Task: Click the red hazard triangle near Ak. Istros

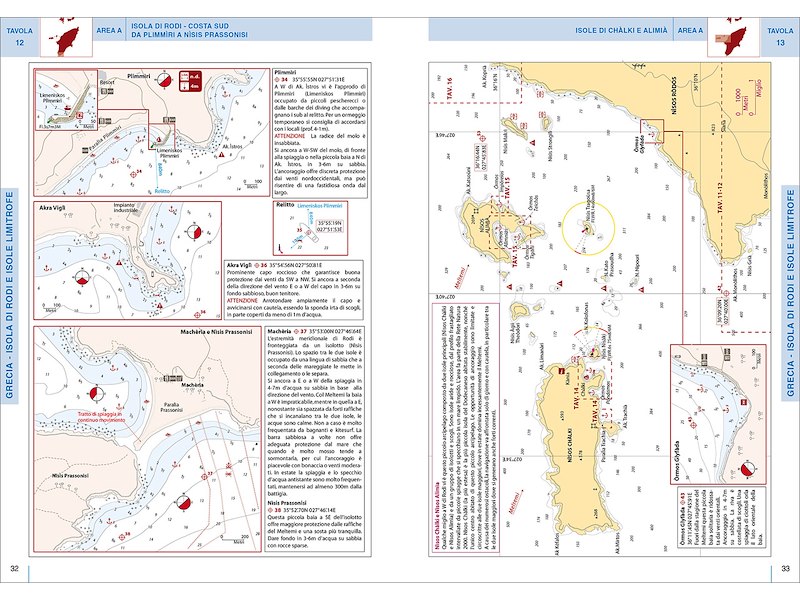Action: (x=221, y=154)
